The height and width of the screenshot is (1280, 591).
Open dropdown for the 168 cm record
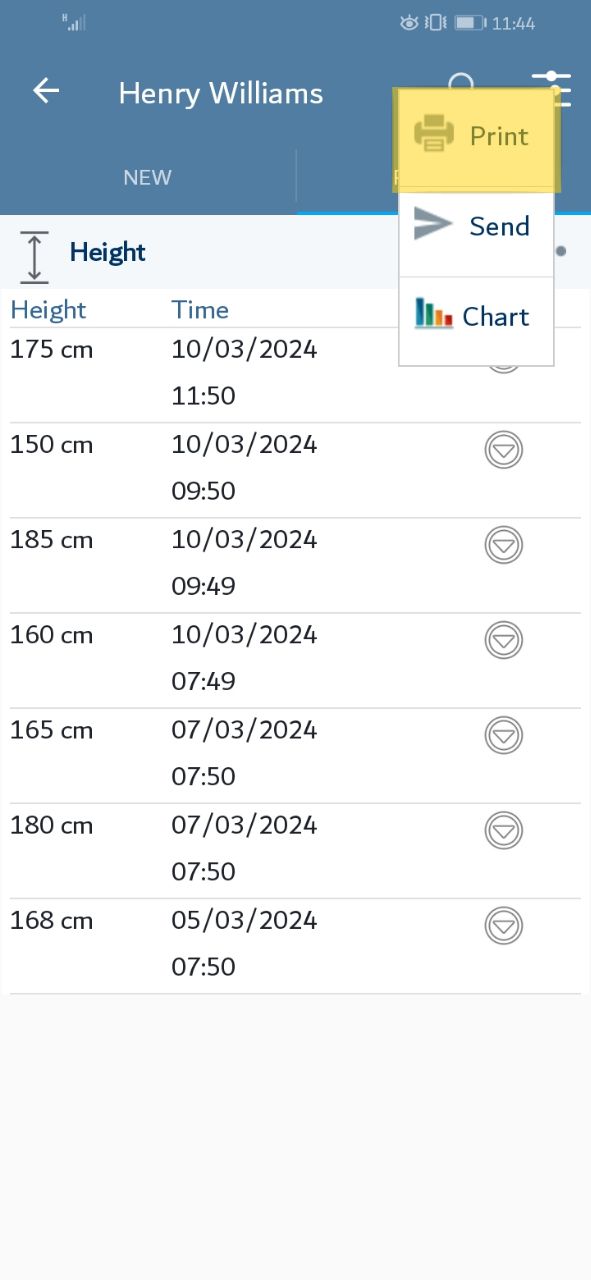point(504,925)
